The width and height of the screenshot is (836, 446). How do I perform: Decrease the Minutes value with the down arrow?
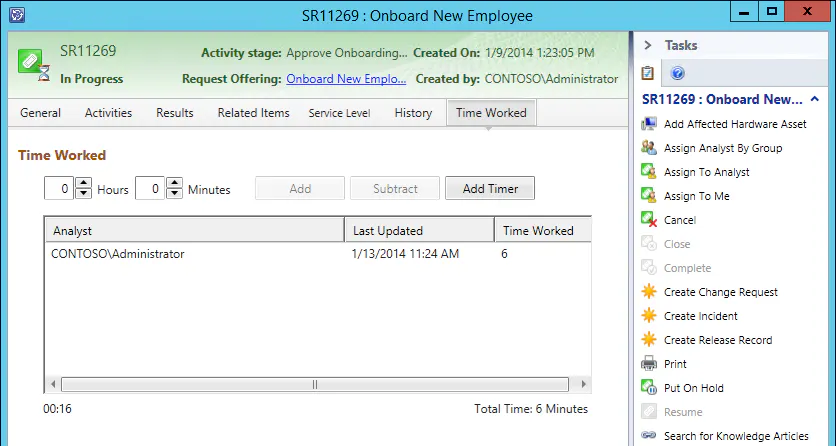(x=174, y=193)
